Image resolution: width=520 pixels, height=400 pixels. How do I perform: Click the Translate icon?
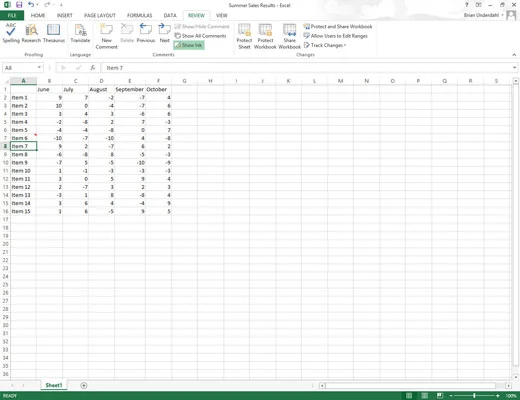pyautogui.click(x=80, y=33)
